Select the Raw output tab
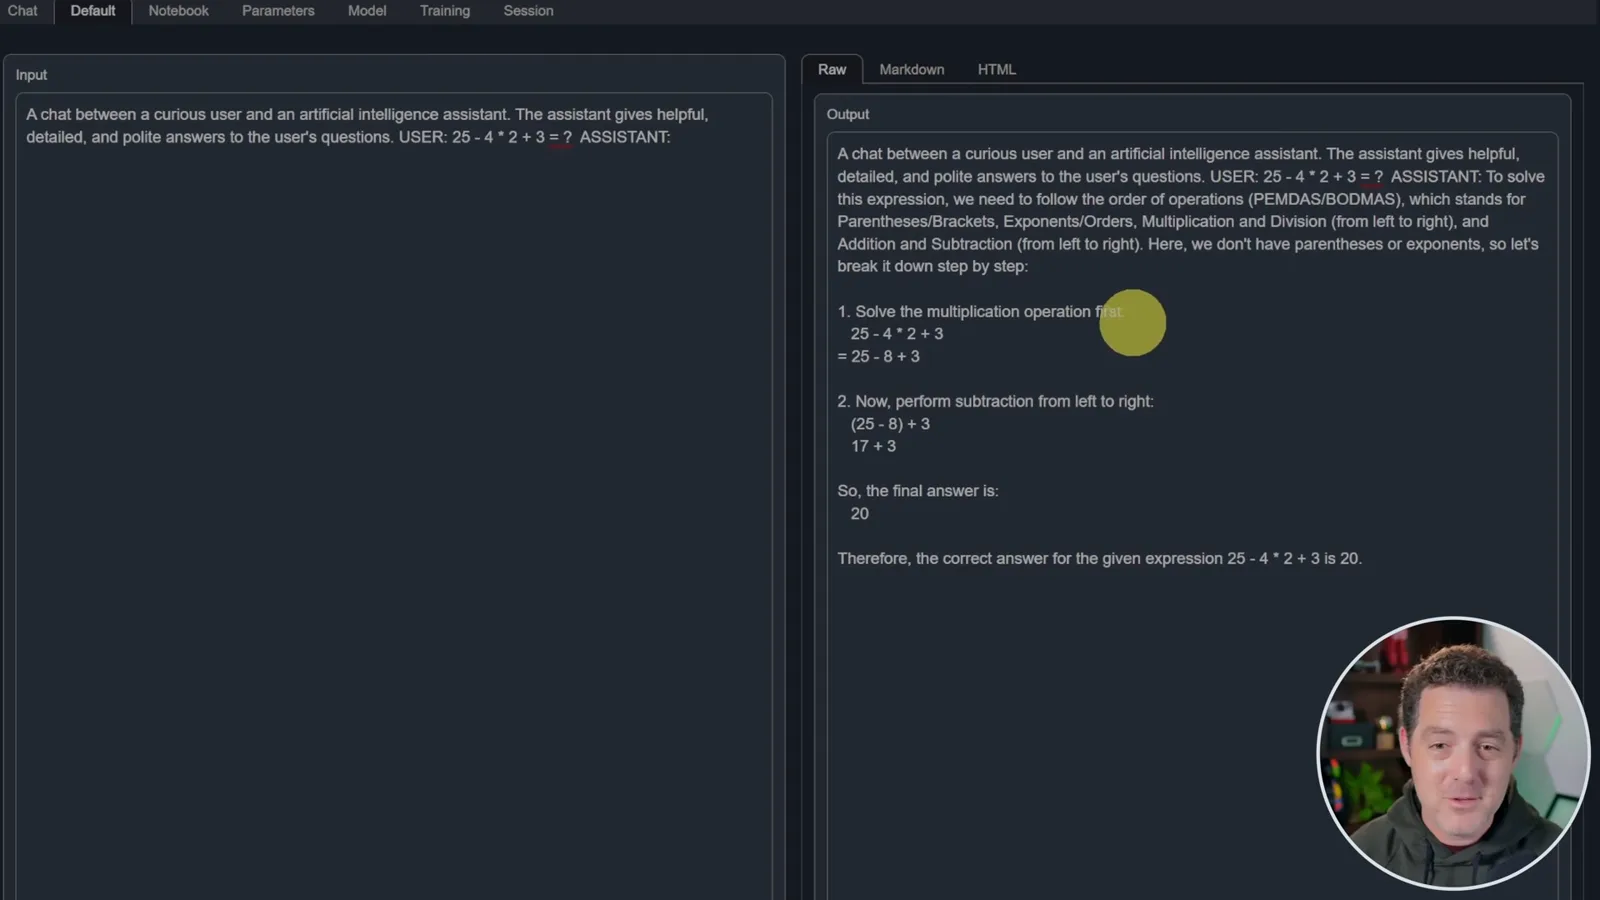 (x=832, y=69)
